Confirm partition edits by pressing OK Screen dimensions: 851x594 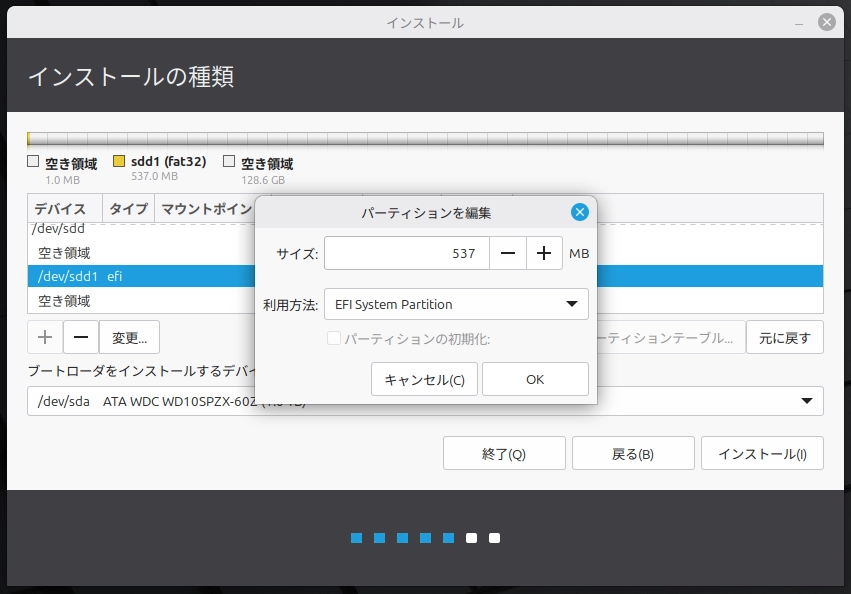535,379
